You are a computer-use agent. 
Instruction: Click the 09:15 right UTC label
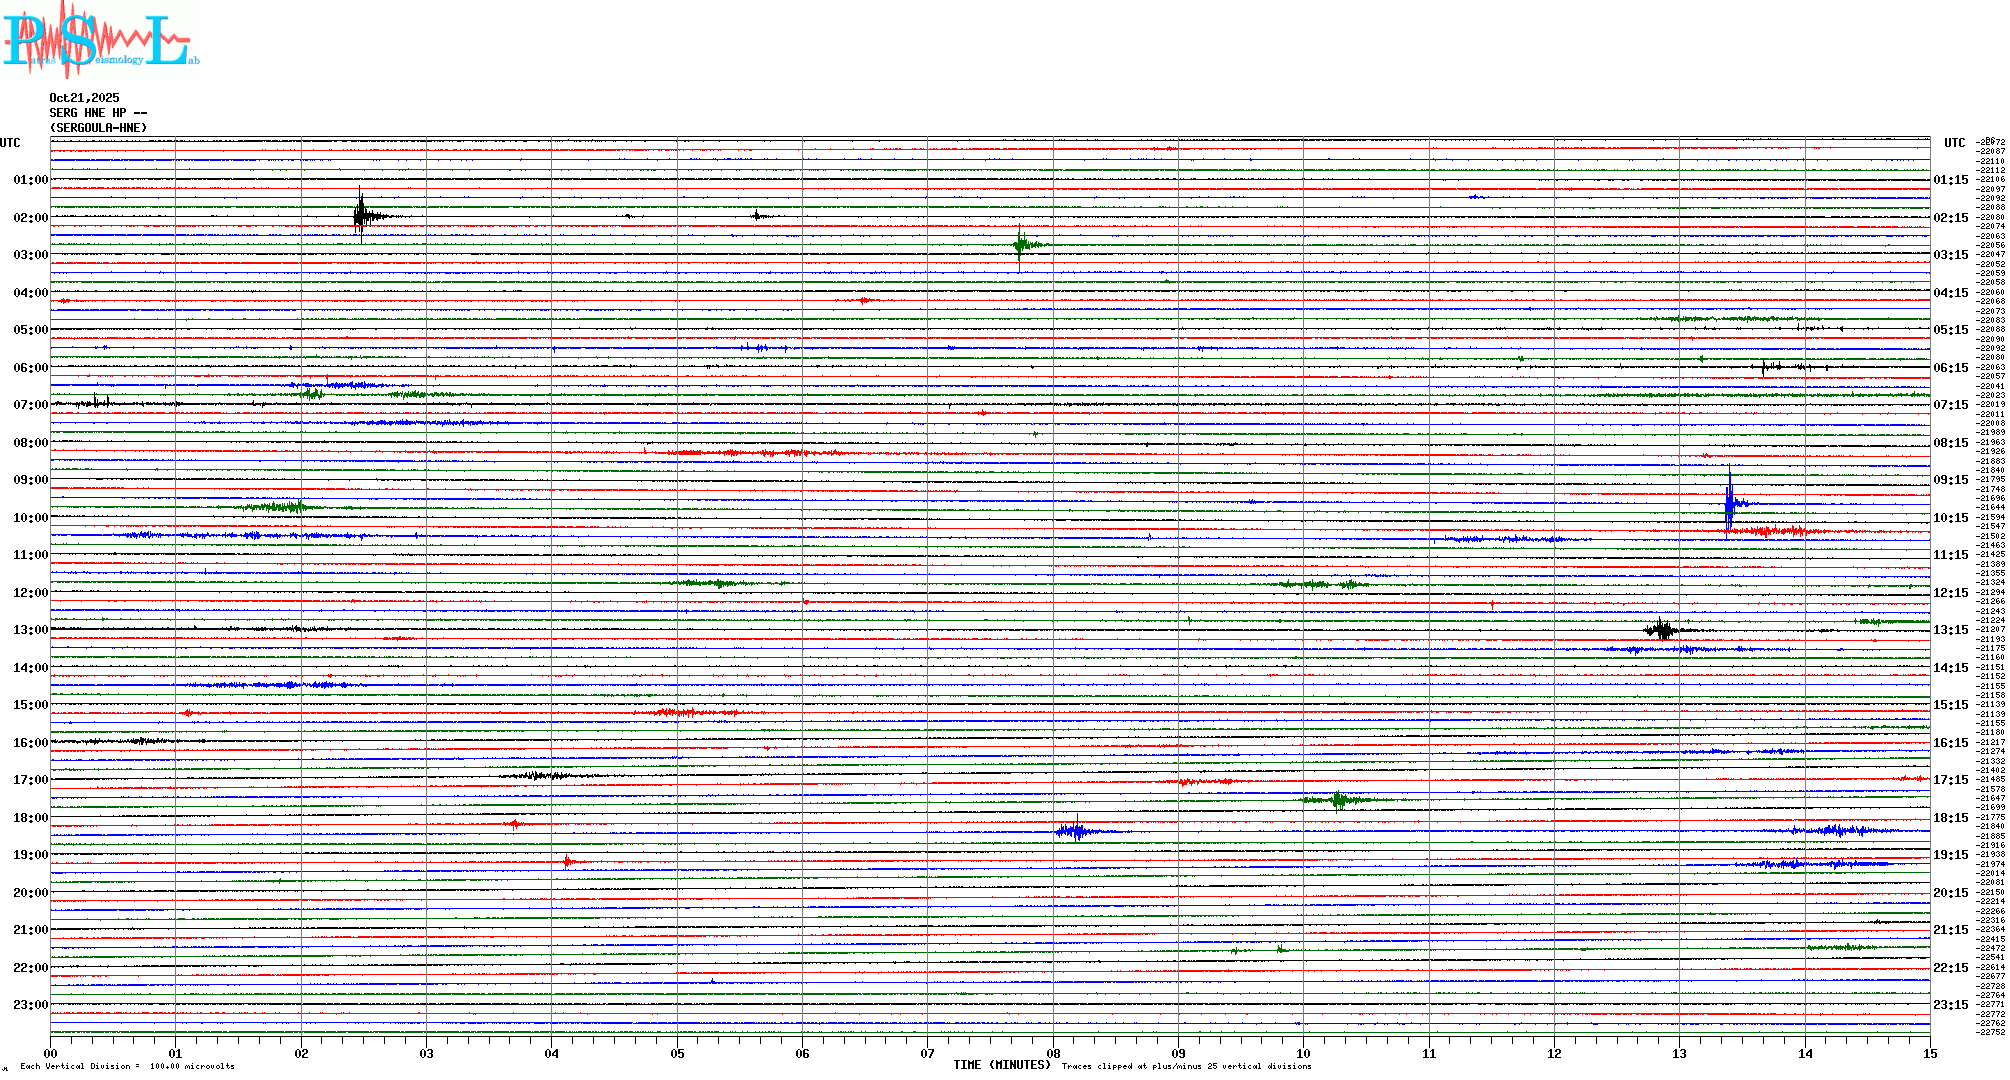coord(1950,480)
